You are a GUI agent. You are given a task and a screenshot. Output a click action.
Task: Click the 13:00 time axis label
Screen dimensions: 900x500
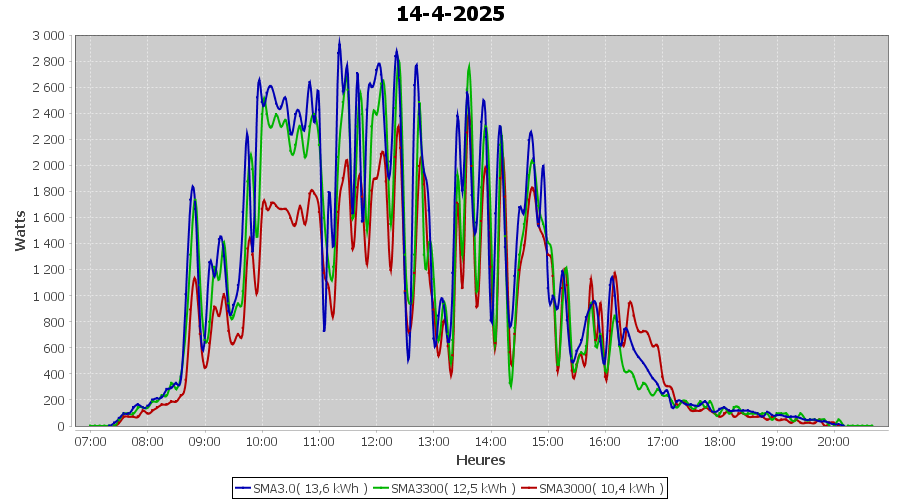point(433,441)
